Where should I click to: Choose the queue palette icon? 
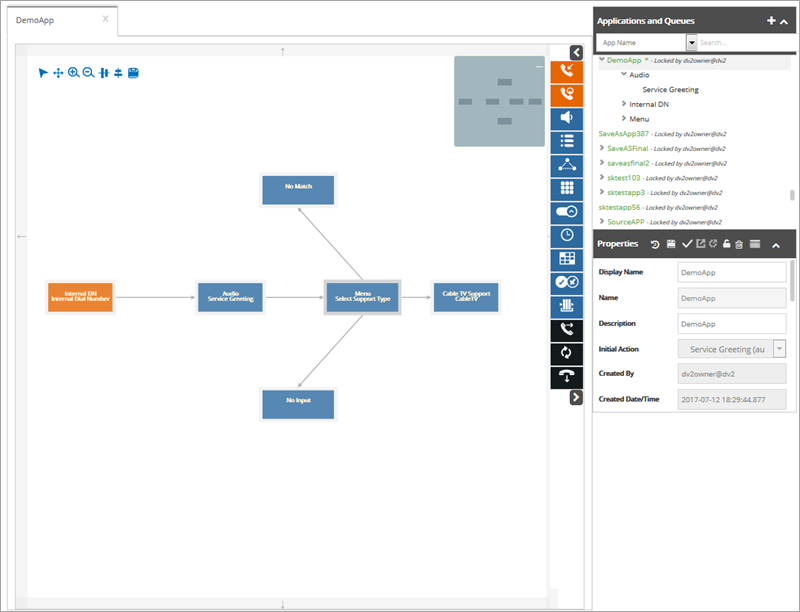pyautogui.click(x=566, y=306)
